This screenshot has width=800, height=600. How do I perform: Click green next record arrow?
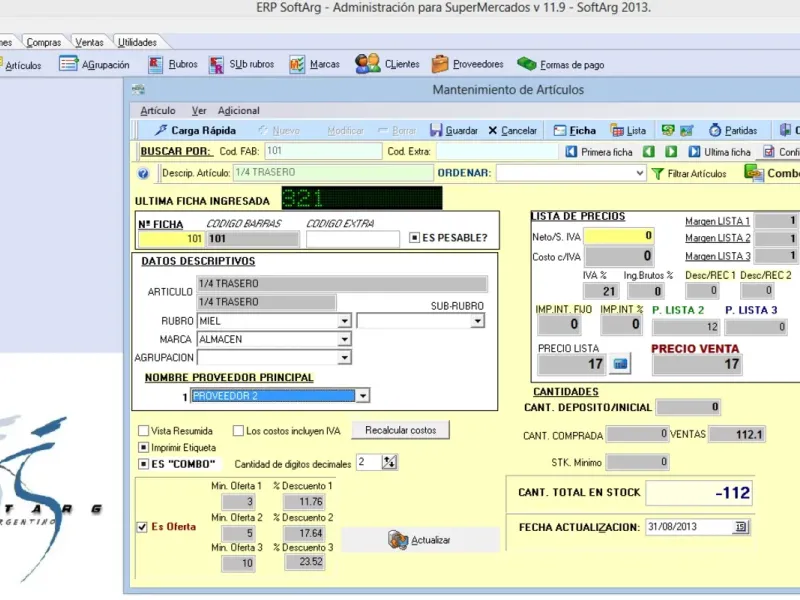[671, 152]
